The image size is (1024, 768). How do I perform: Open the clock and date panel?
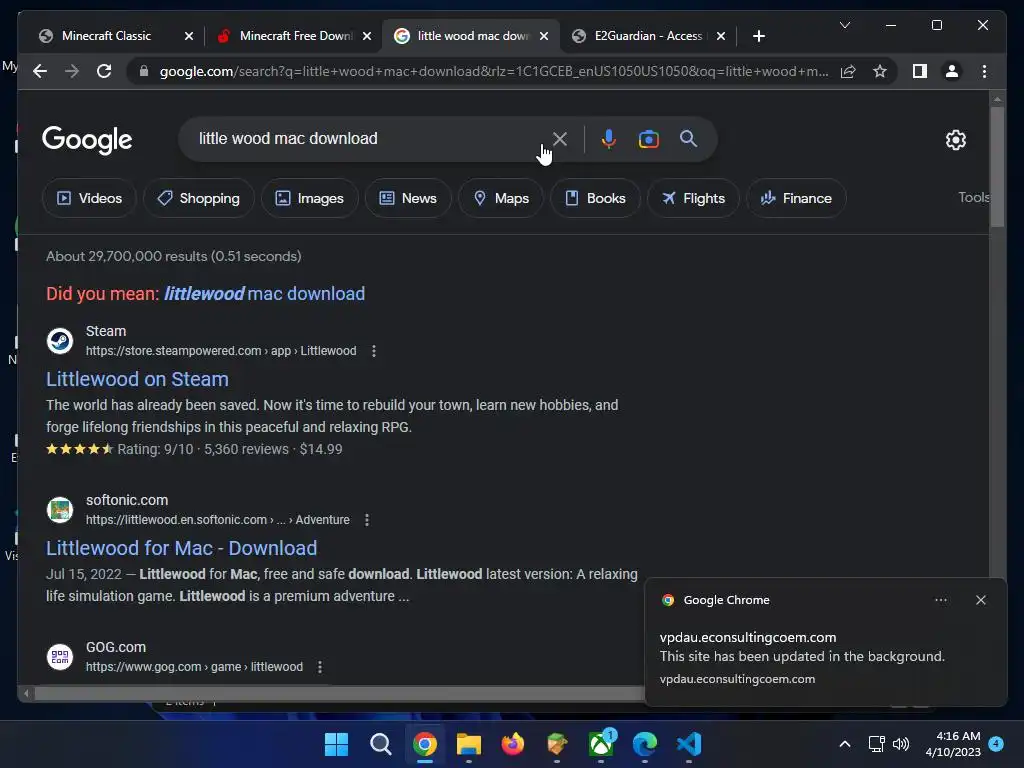[x=953, y=744]
